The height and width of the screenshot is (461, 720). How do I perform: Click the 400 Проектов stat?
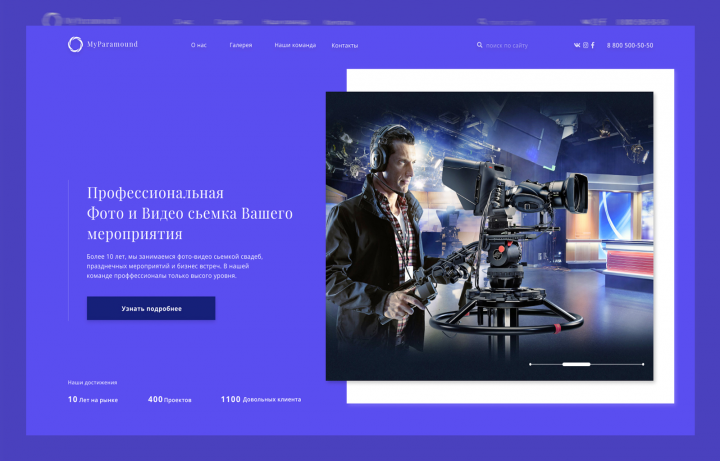(169, 399)
